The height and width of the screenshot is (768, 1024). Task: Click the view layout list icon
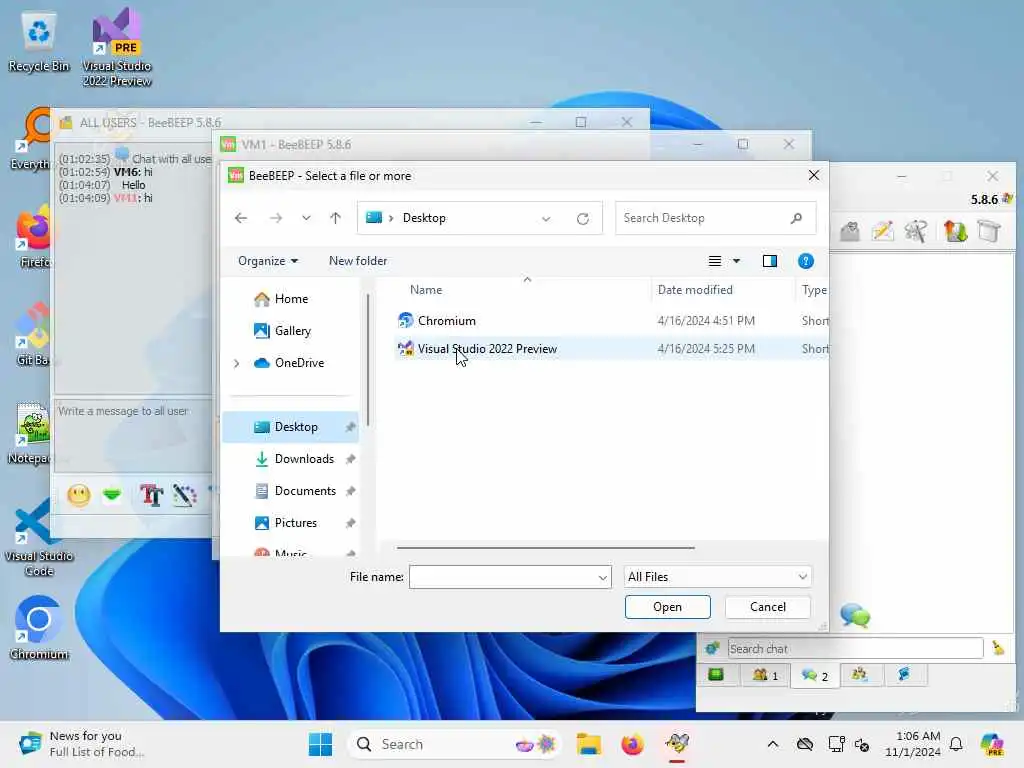click(715, 261)
